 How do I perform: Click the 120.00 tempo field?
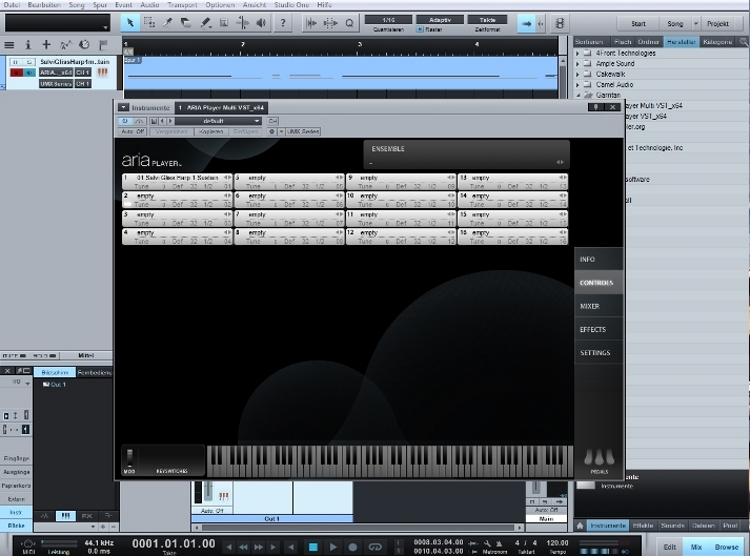[x=557, y=543]
